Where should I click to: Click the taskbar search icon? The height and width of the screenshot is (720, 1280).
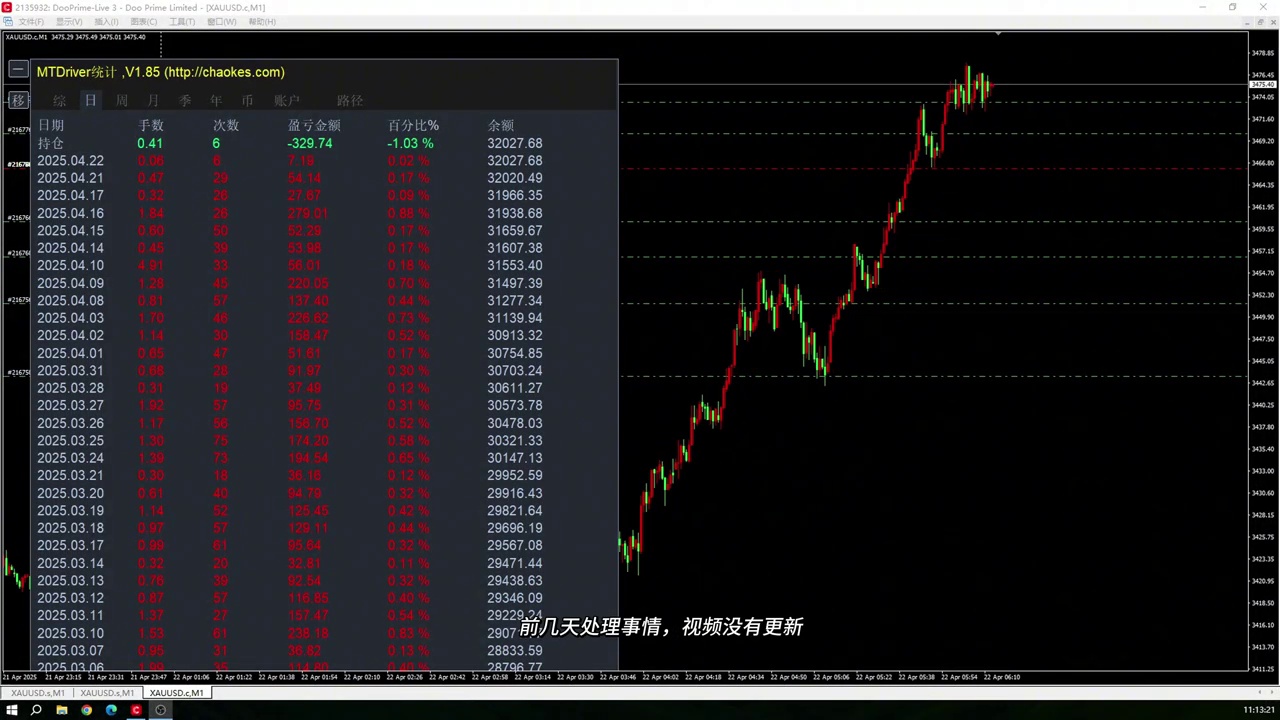pos(36,710)
